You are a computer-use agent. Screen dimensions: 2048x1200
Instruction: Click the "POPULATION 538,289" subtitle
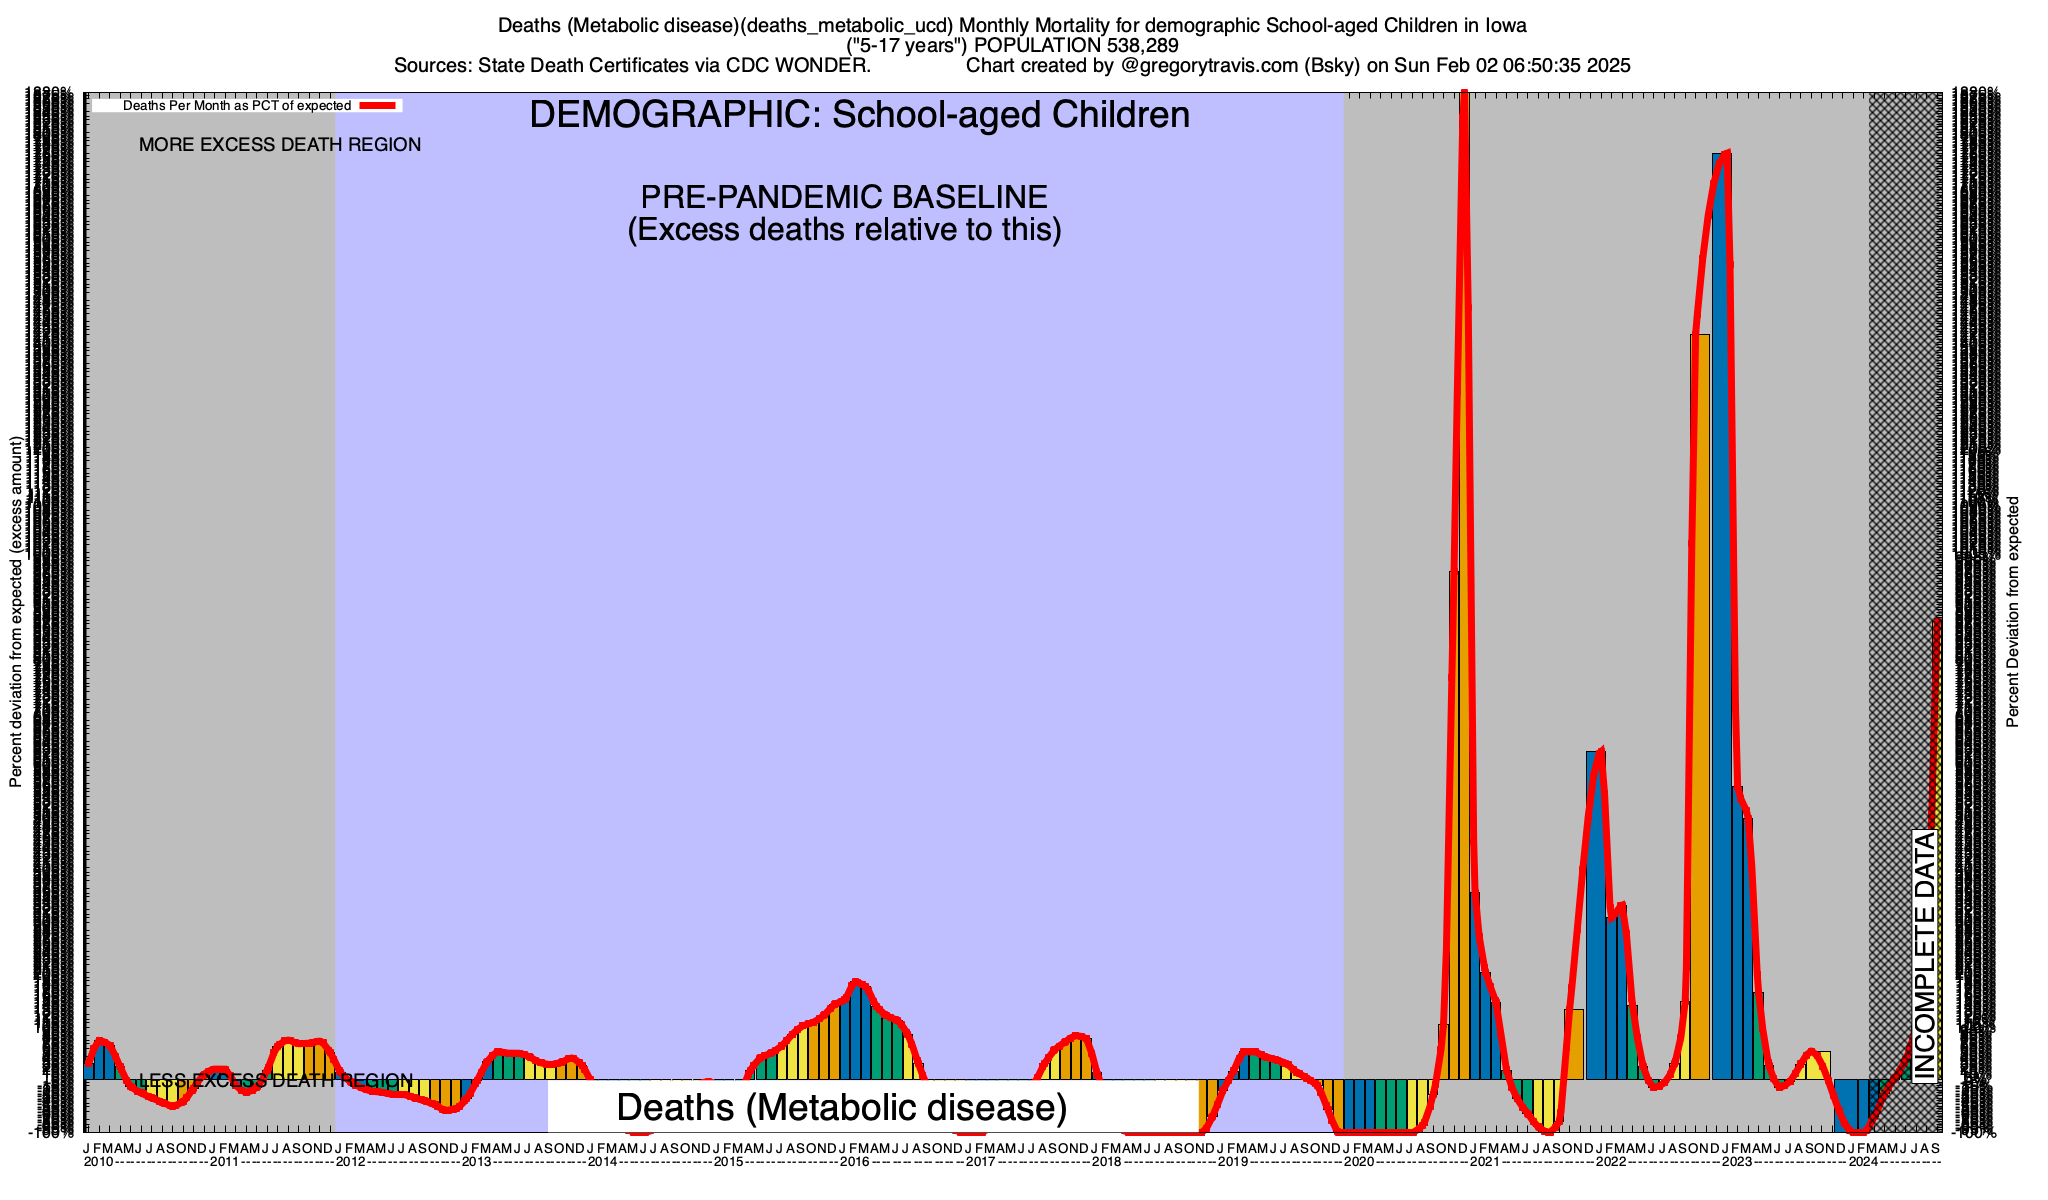(1076, 46)
